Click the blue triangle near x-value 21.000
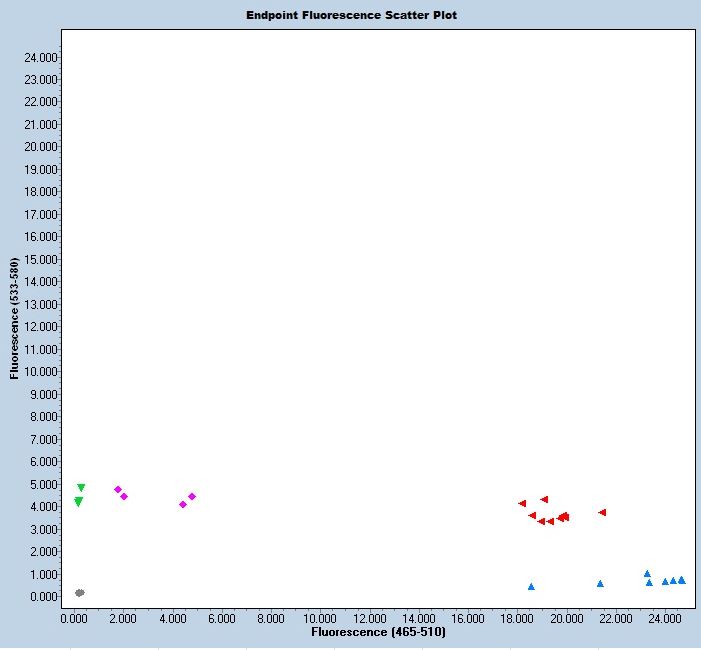Screen dimensions: 701x650 600,583
